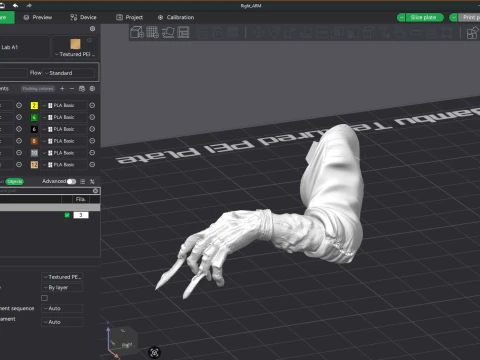Select the Lab A1 printer selector

(x=25, y=47)
